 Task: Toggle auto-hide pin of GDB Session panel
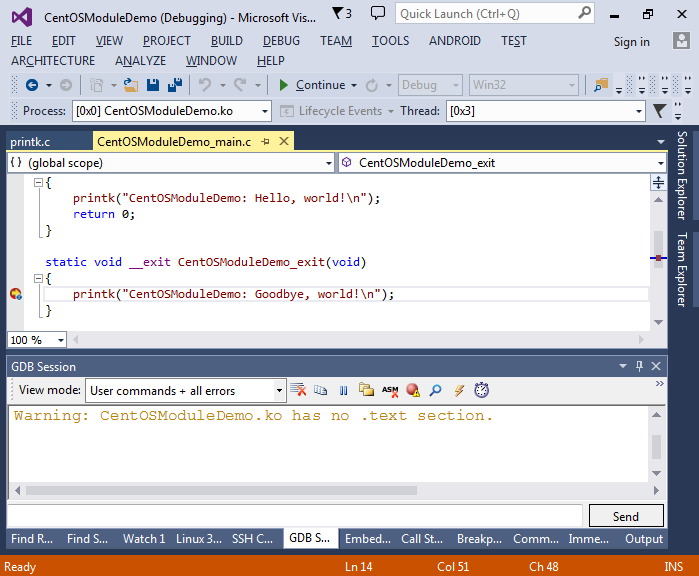tap(639, 366)
